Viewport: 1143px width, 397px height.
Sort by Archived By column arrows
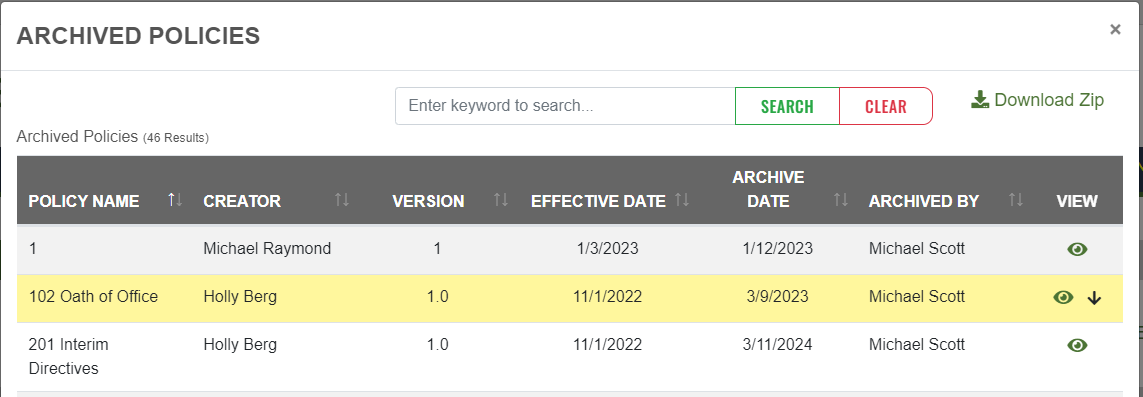tap(1016, 200)
